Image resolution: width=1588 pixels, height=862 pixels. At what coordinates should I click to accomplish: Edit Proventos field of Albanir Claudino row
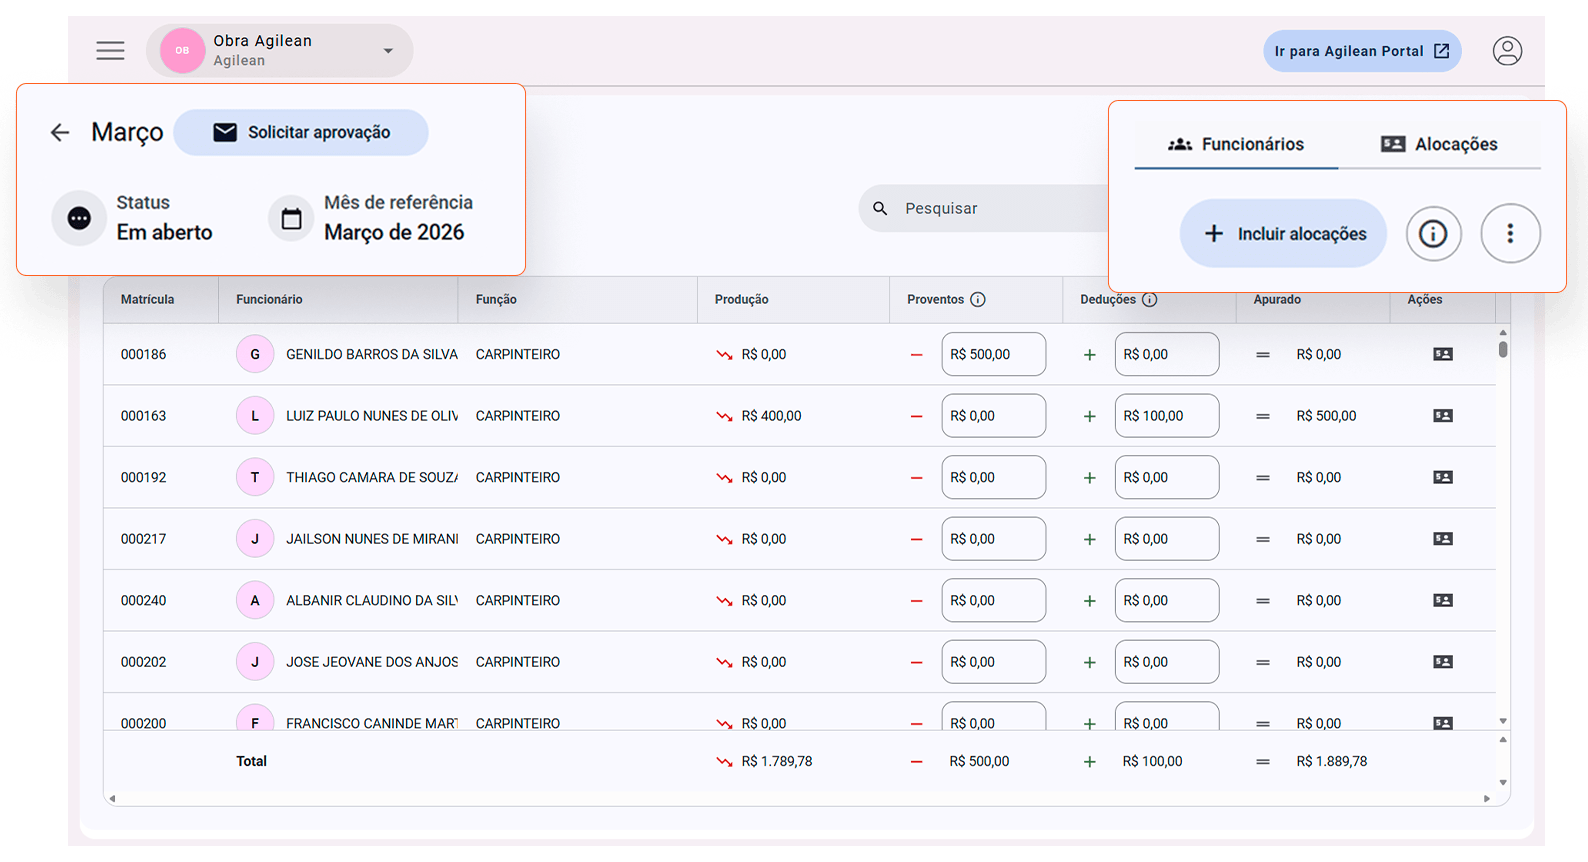[993, 600]
